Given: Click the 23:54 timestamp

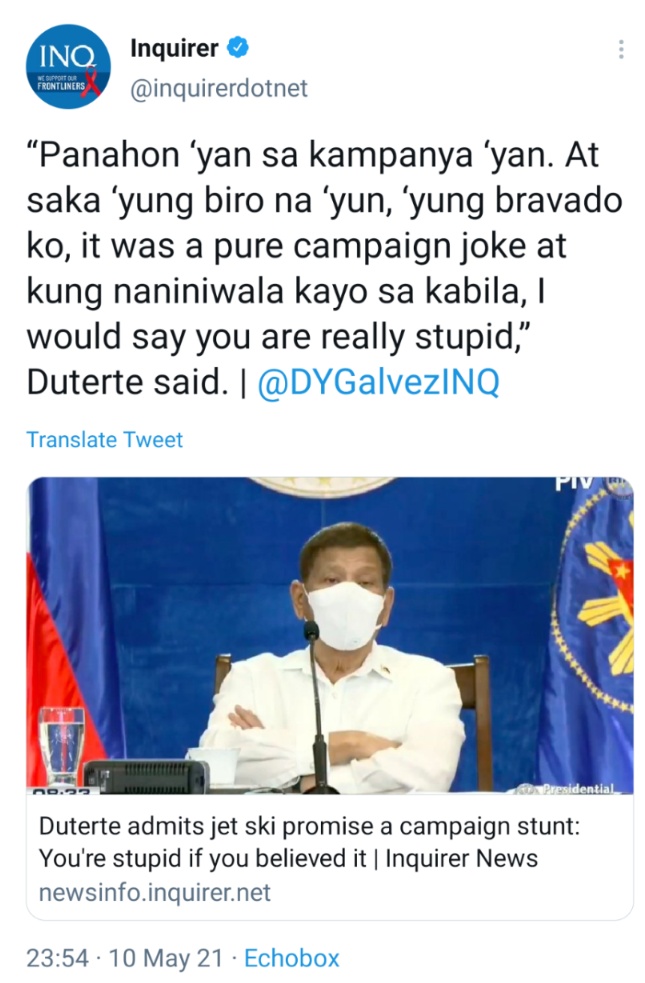Looking at the screenshot, I should click(58, 959).
